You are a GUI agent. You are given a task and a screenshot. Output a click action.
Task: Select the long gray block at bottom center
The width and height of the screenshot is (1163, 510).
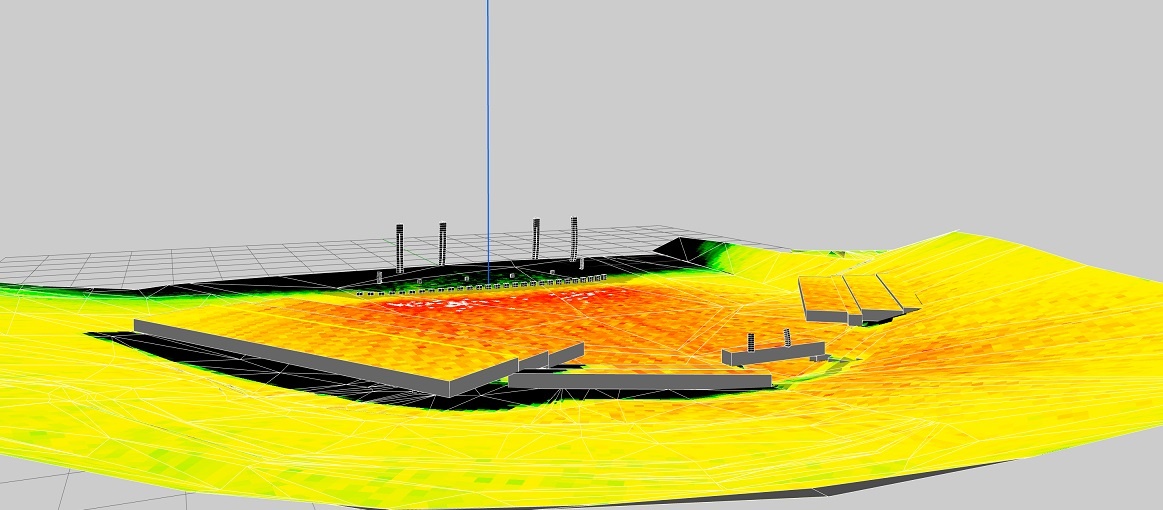coord(640,381)
